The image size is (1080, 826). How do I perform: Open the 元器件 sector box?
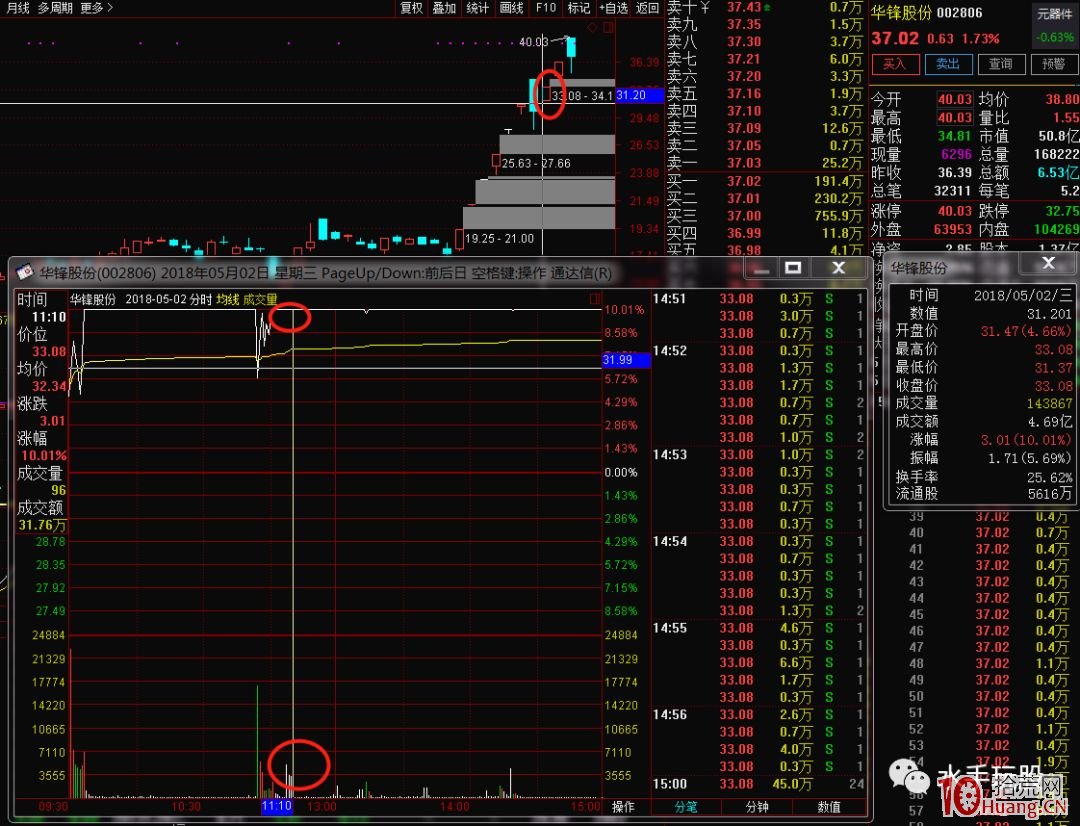tap(1055, 14)
